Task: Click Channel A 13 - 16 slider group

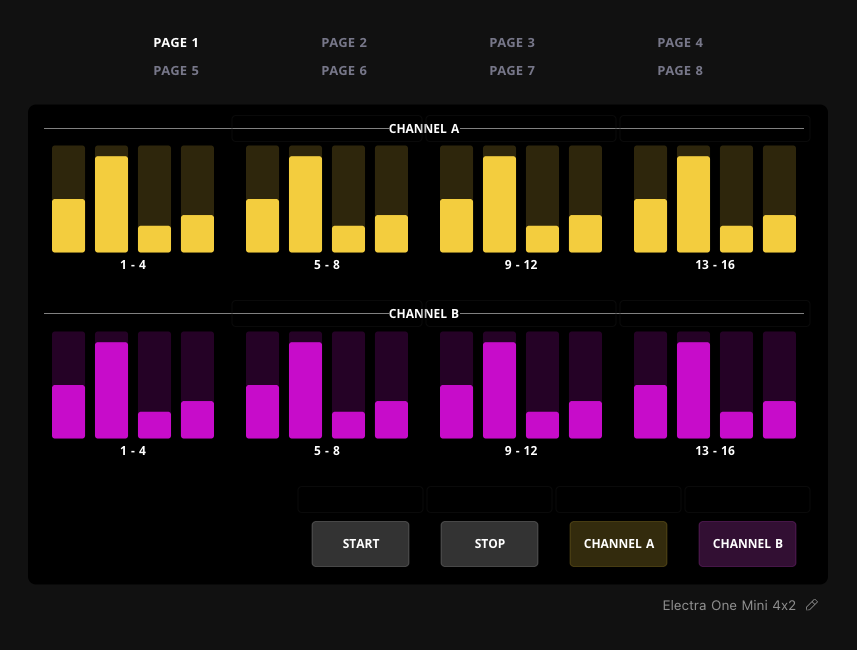Action: coord(715,200)
